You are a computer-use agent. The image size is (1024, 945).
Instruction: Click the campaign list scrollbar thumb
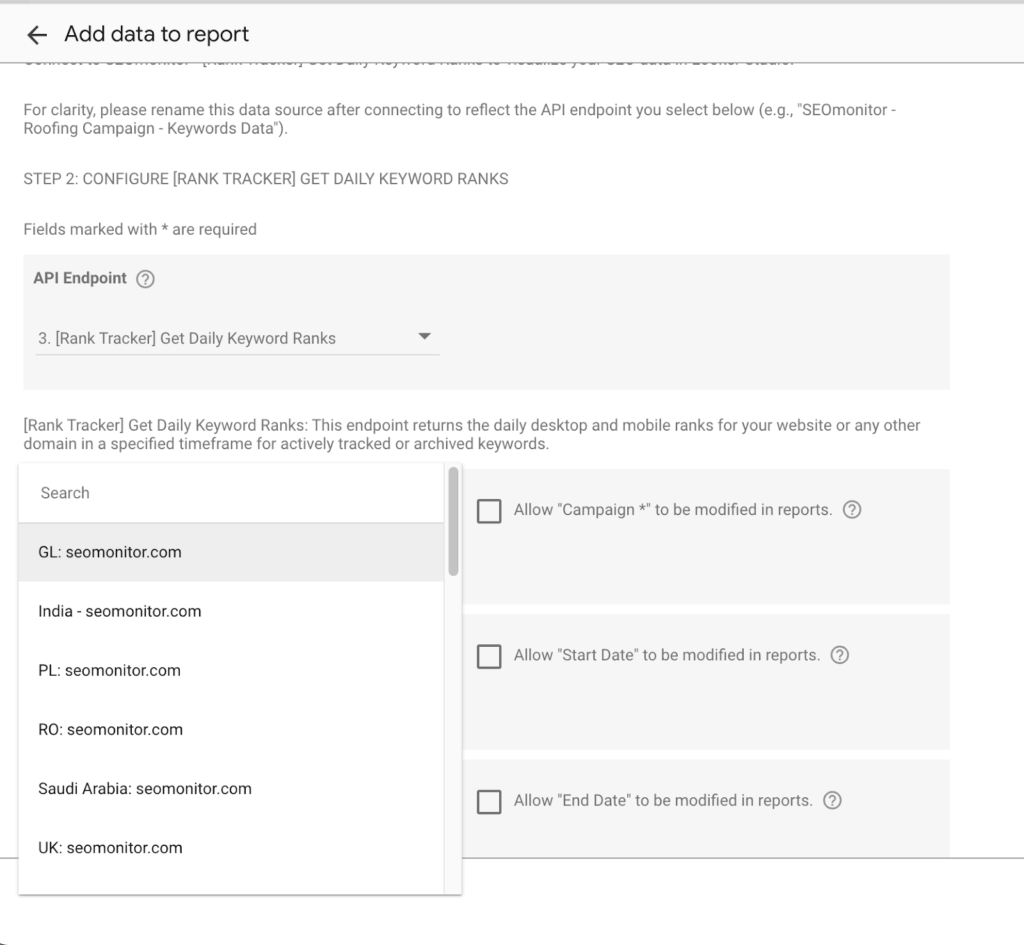tap(454, 522)
